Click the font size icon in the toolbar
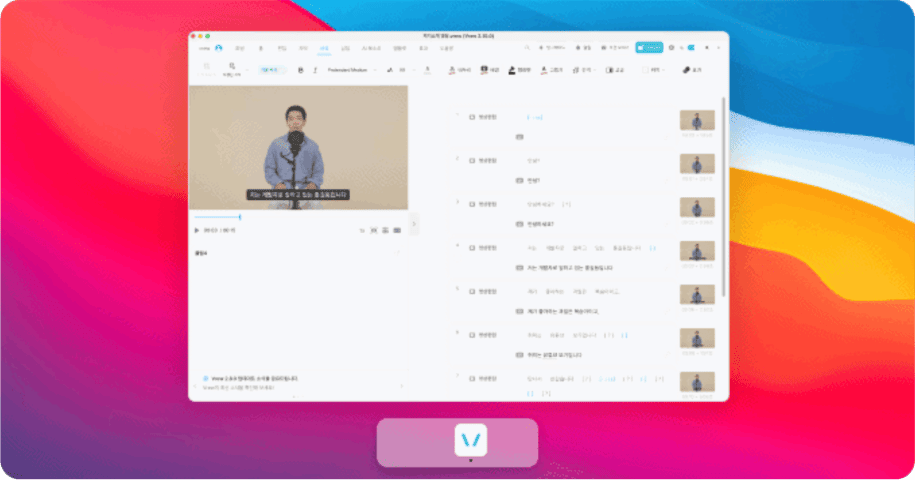 pos(390,70)
